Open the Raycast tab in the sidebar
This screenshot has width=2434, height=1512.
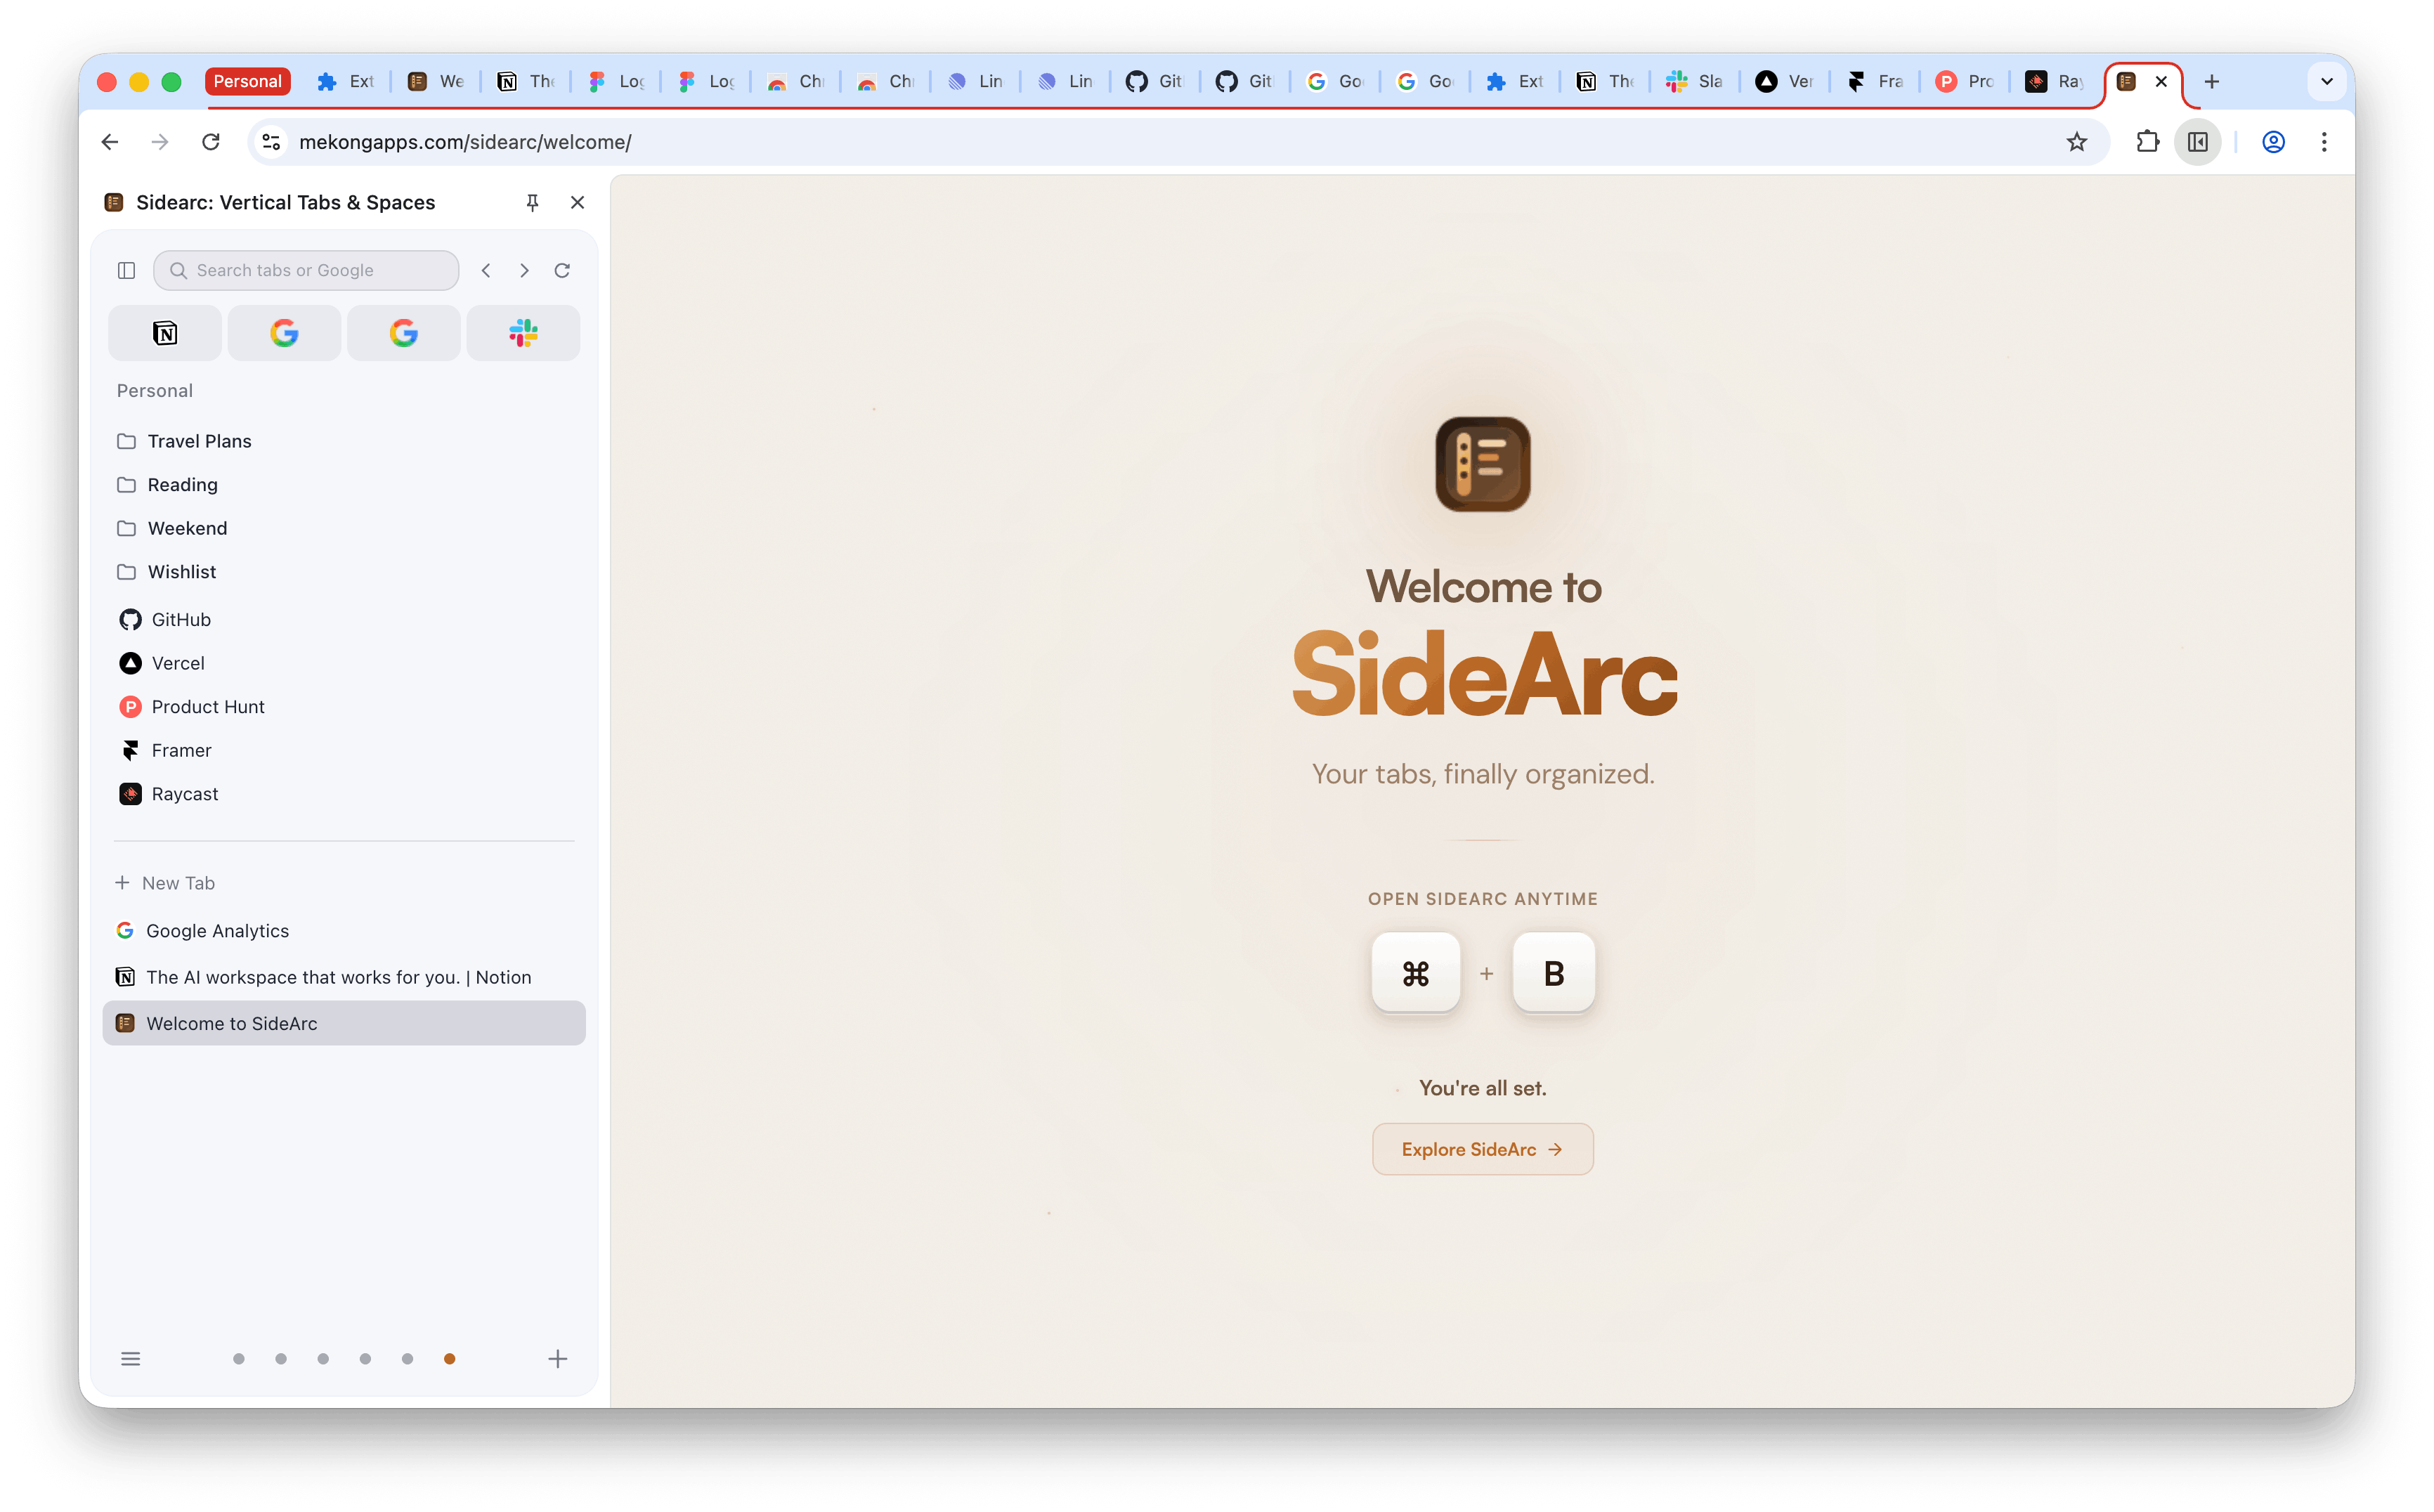184,793
